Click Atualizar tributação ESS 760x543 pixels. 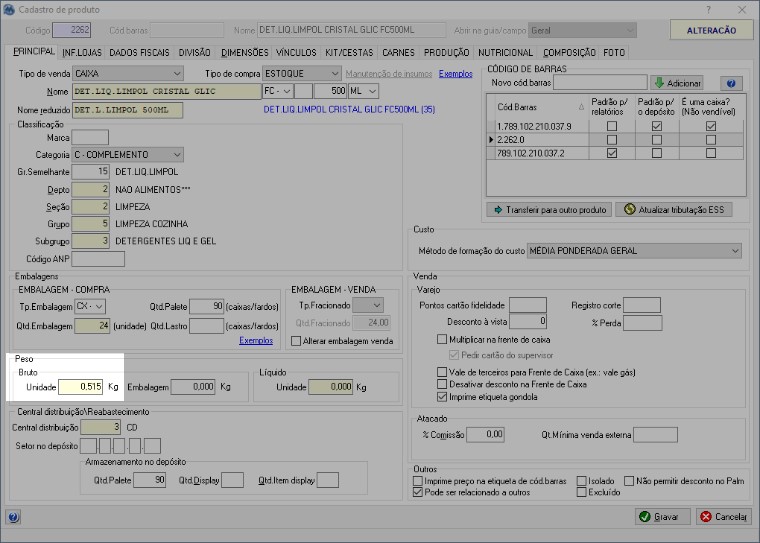tap(674, 209)
